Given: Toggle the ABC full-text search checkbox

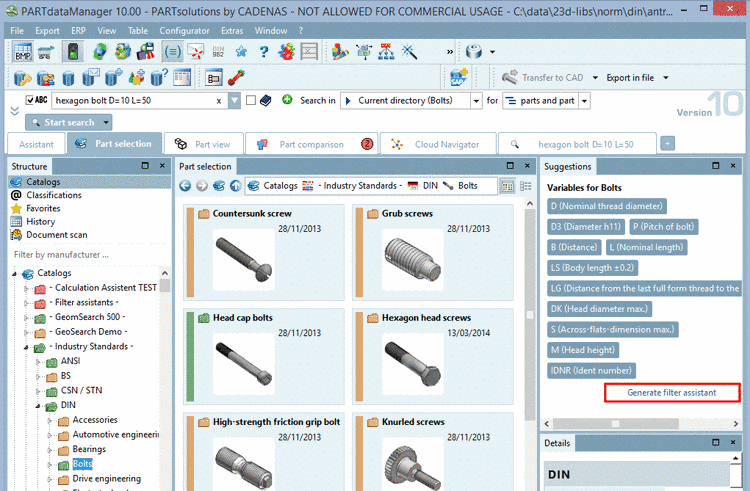Looking at the screenshot, I should [30, 100].
